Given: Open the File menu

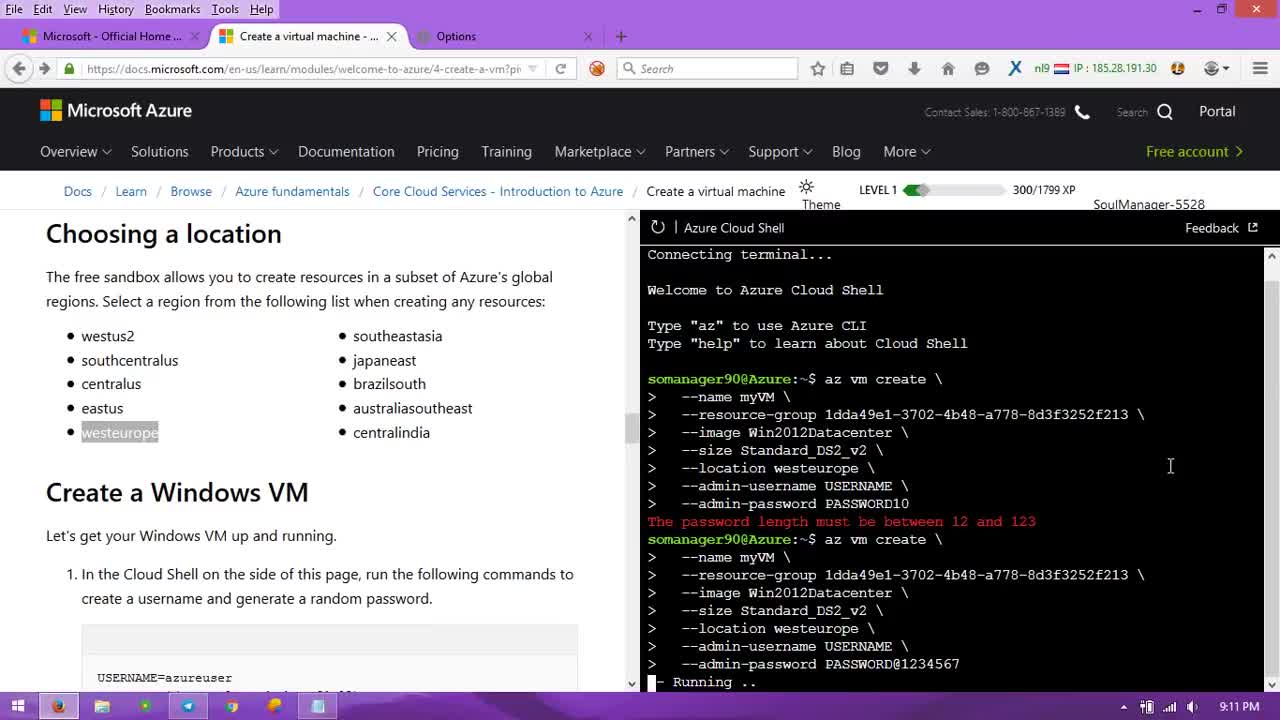Looking at the screenshot, I should pyautogui.click(x=14, y=9).
